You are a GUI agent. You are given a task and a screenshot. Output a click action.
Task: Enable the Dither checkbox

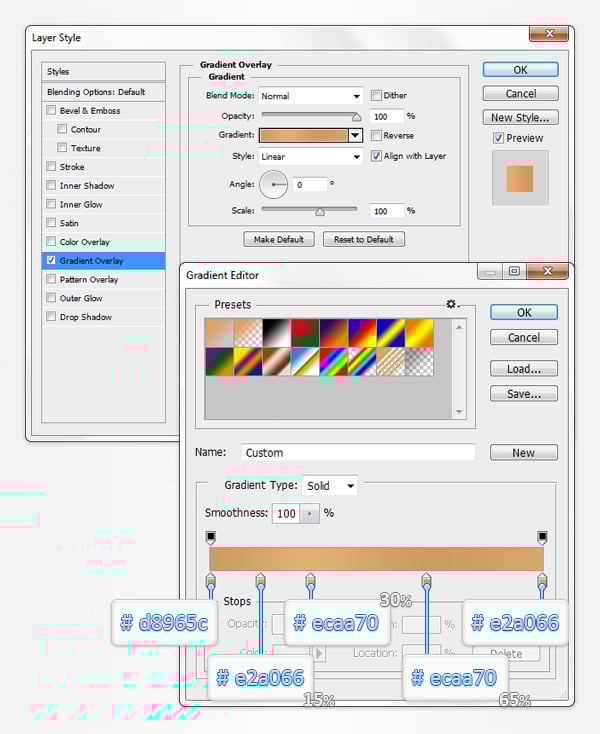377,96
